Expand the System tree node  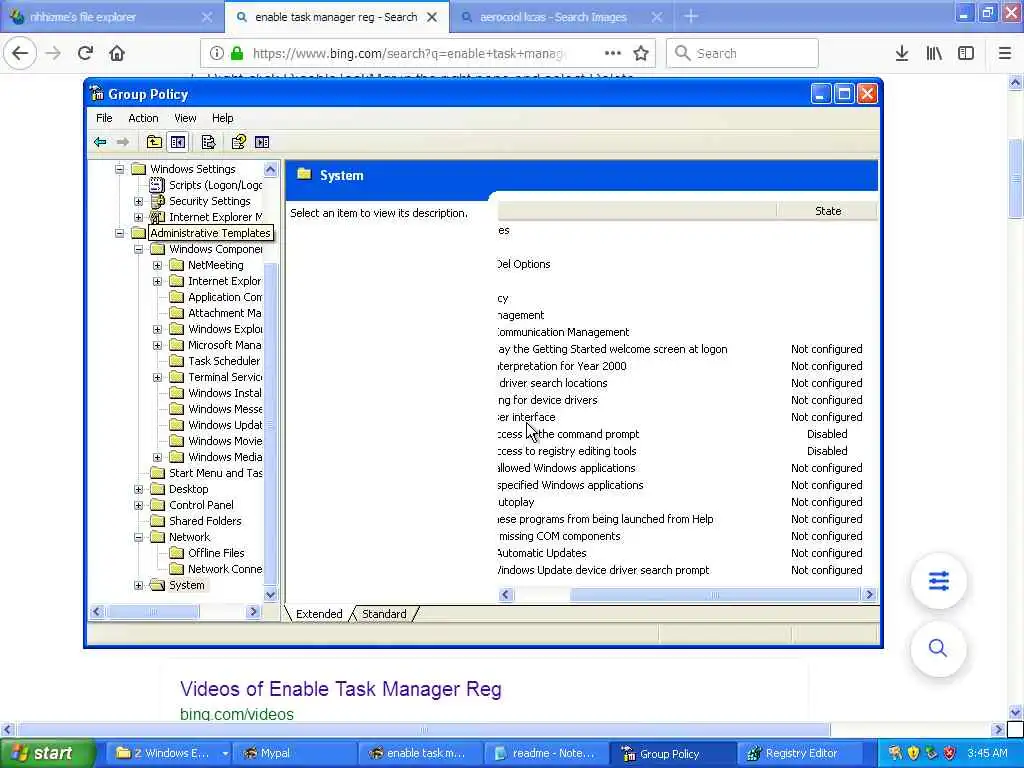(x=138, y=585)
